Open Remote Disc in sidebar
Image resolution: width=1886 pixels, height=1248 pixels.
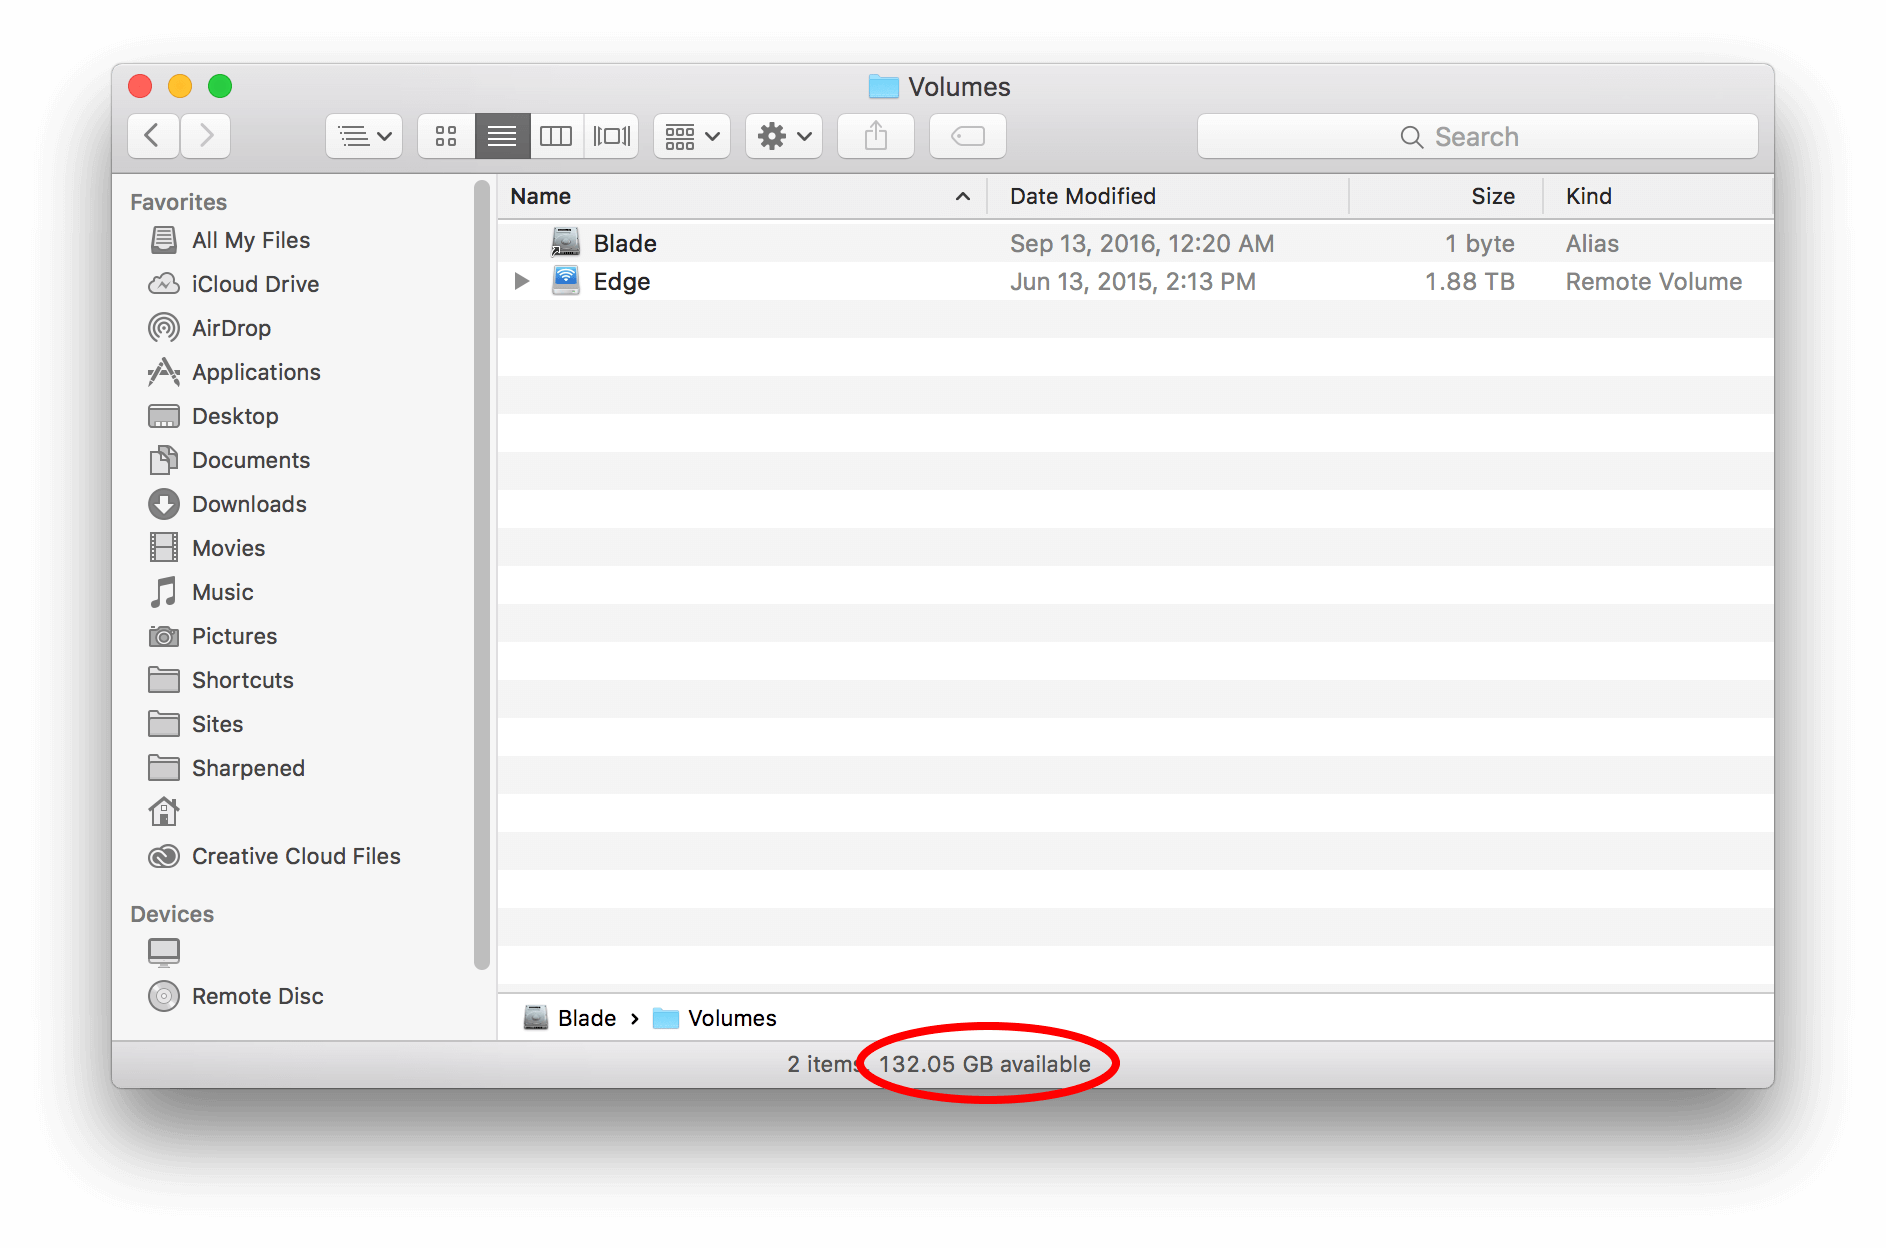click(235, 996)
